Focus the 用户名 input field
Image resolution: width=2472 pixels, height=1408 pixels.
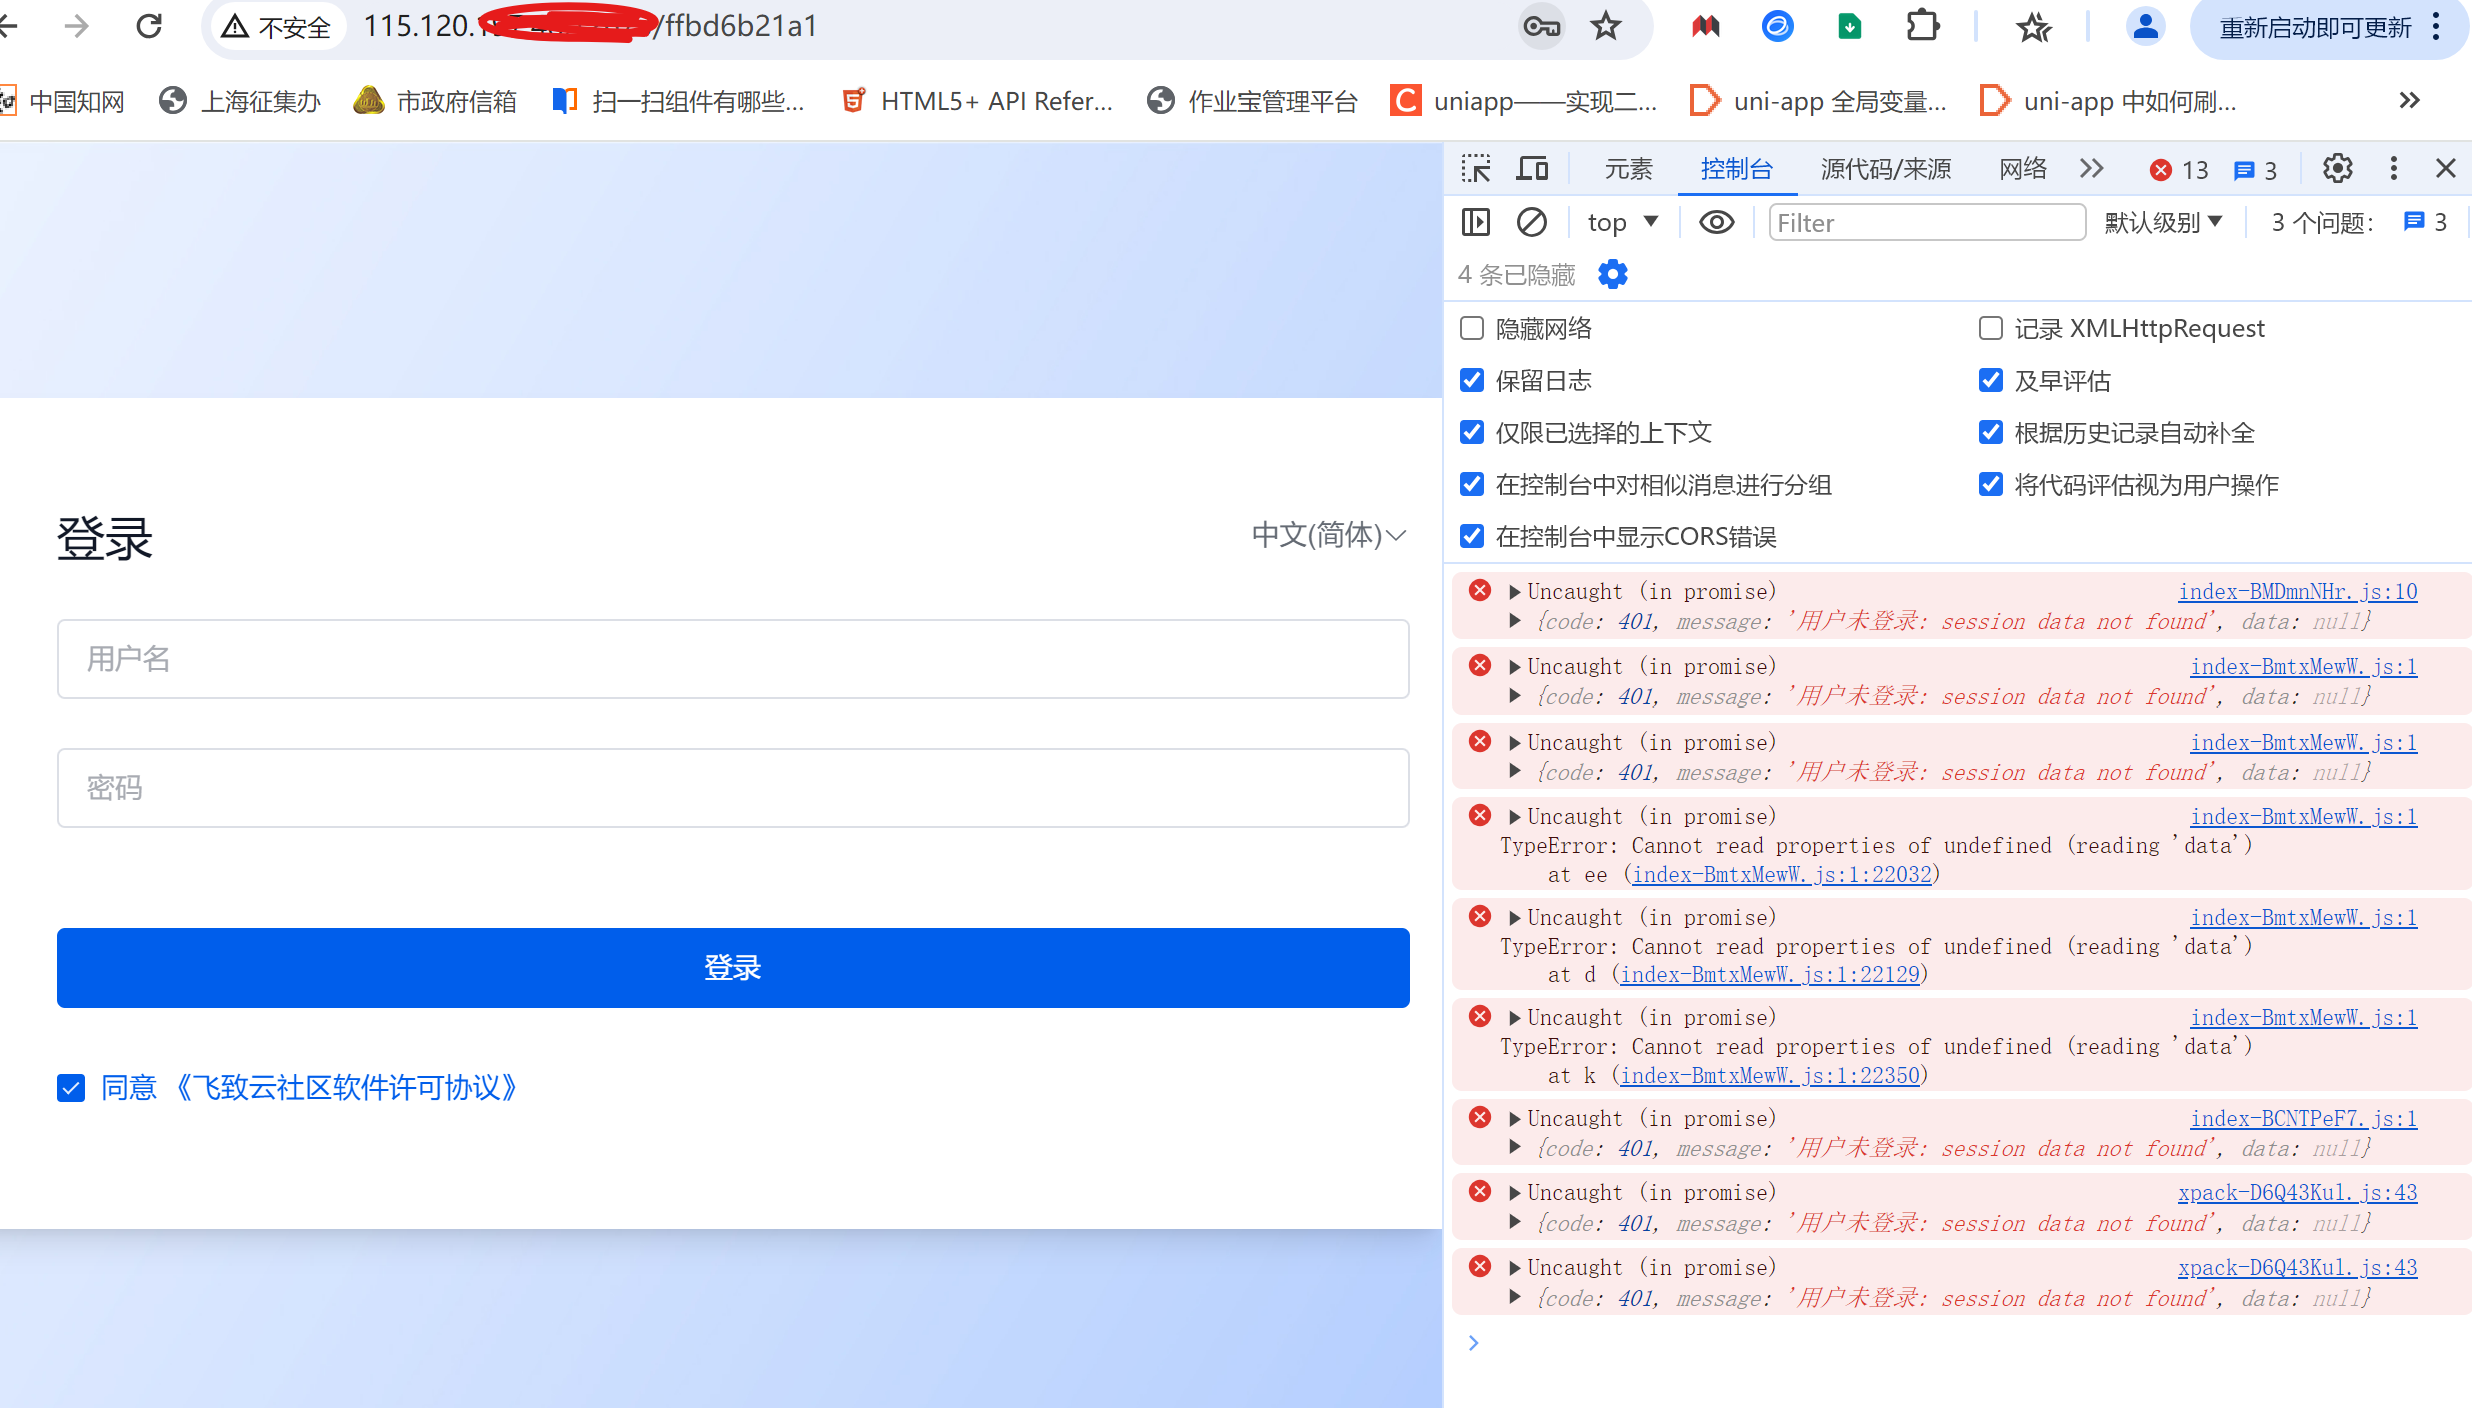tap(733, 659)
